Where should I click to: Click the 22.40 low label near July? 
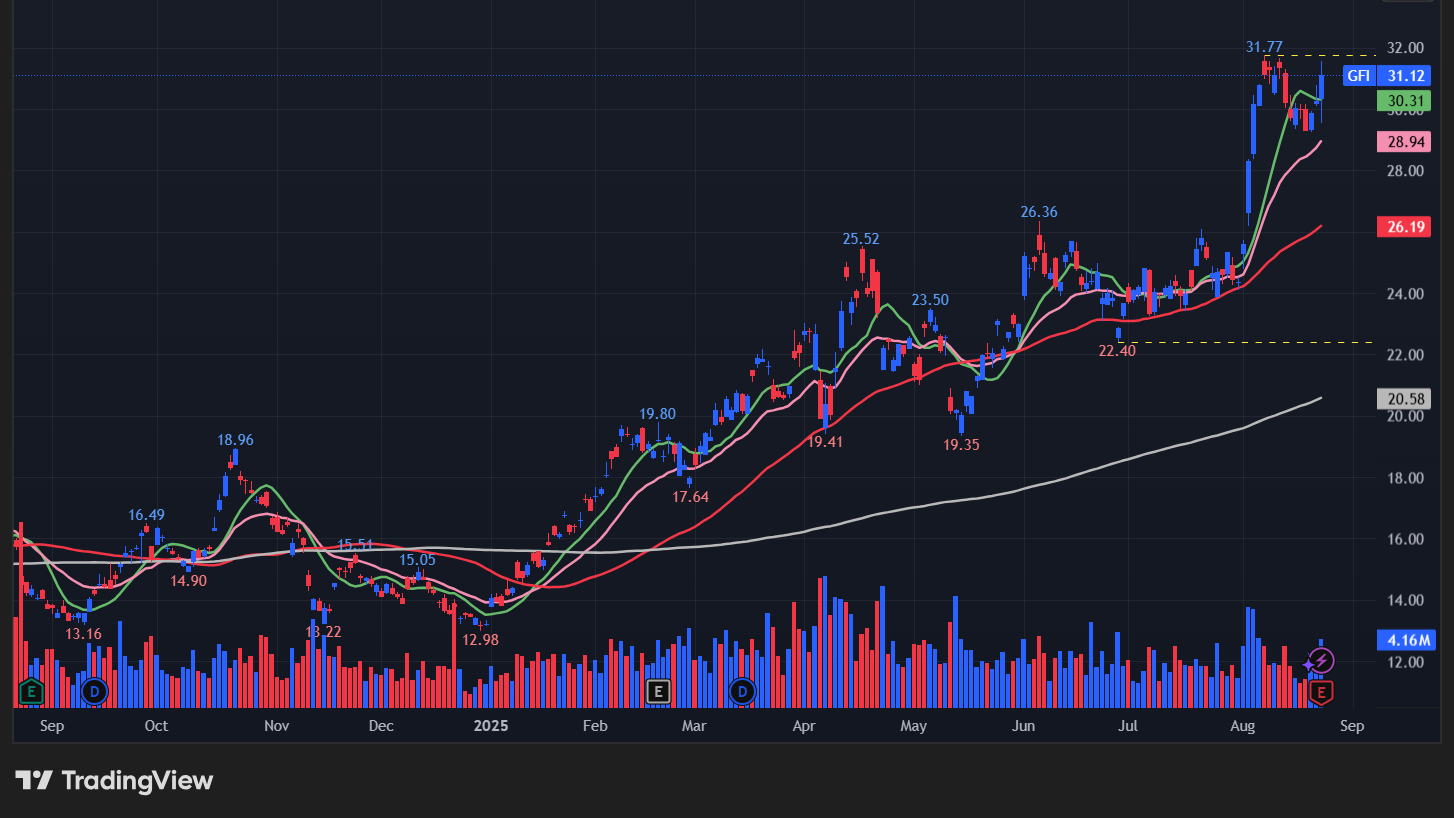point(1117,350)
